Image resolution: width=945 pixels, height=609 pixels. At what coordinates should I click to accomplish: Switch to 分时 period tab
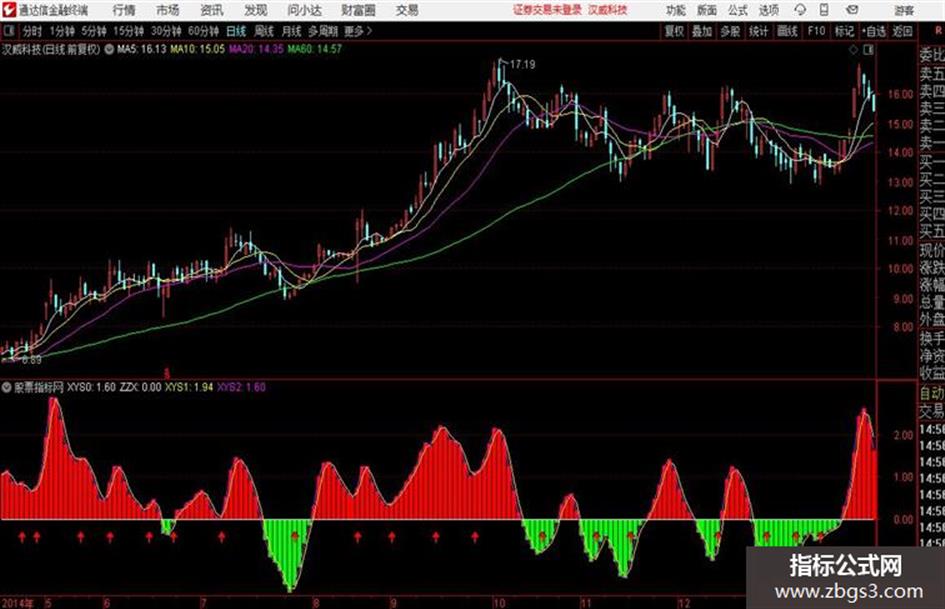[x=33, y=31]
